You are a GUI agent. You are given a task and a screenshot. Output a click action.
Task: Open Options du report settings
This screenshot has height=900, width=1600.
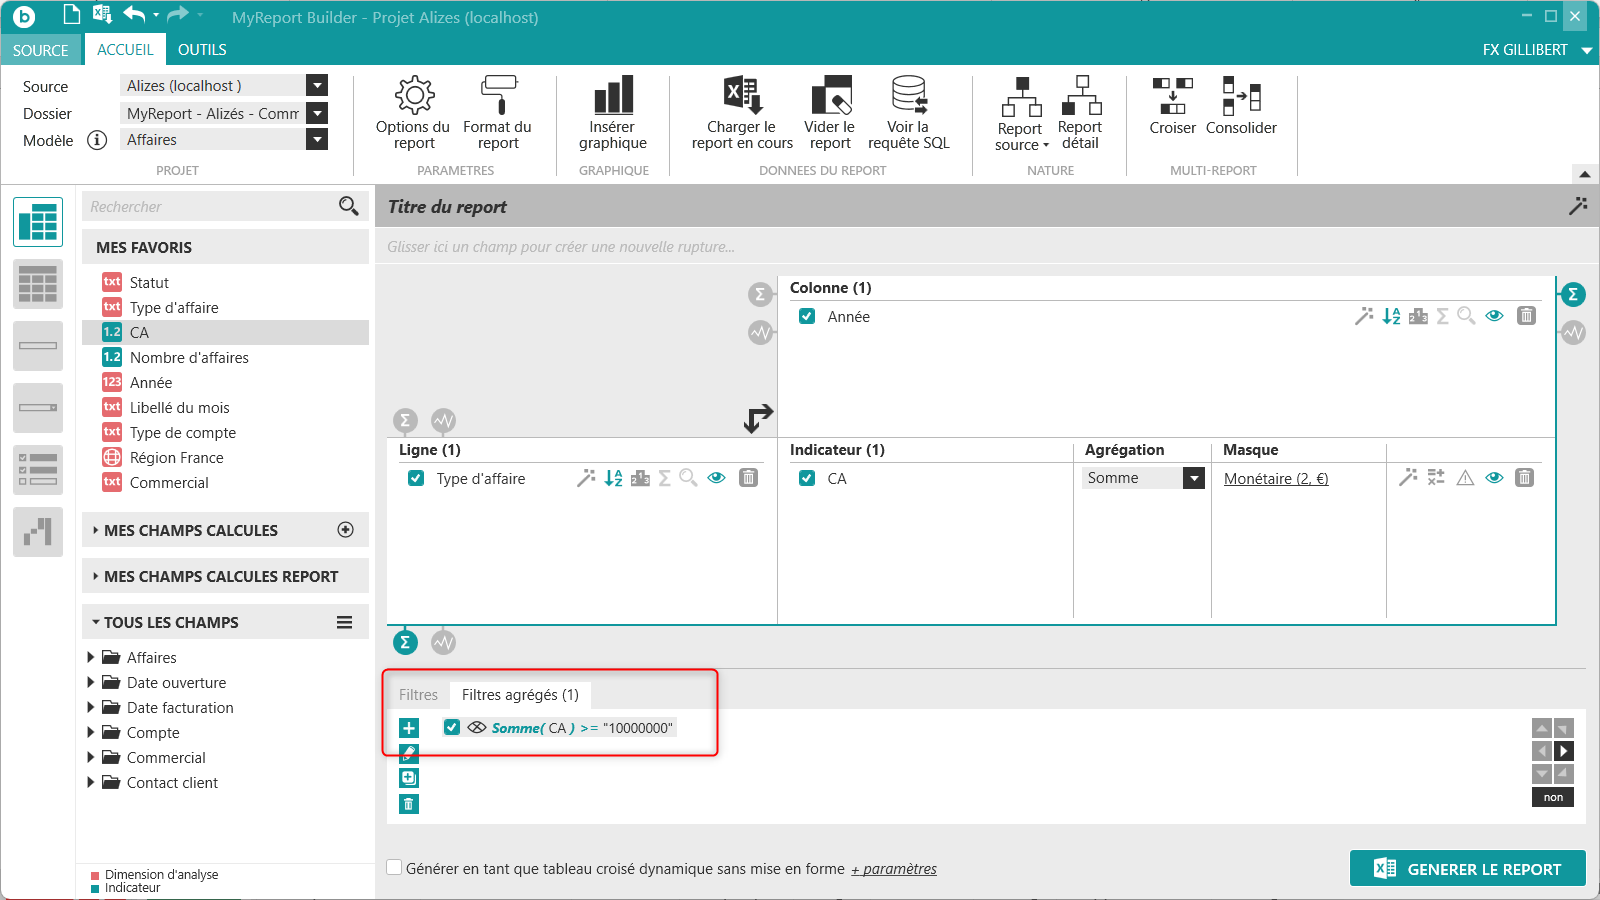coord(413,113)
